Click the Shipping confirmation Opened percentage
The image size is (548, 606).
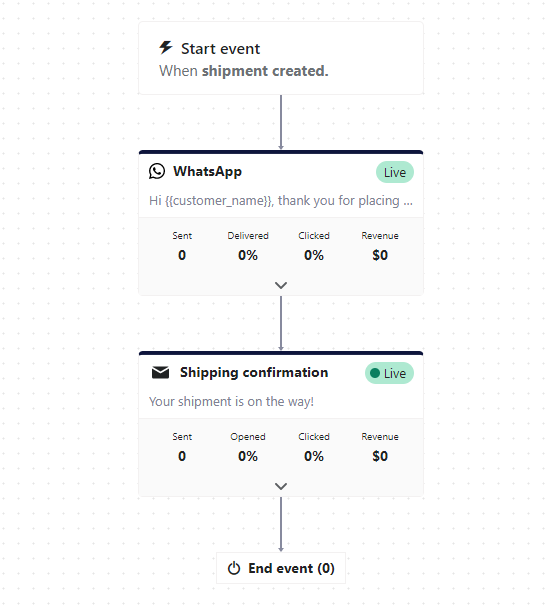248,456
